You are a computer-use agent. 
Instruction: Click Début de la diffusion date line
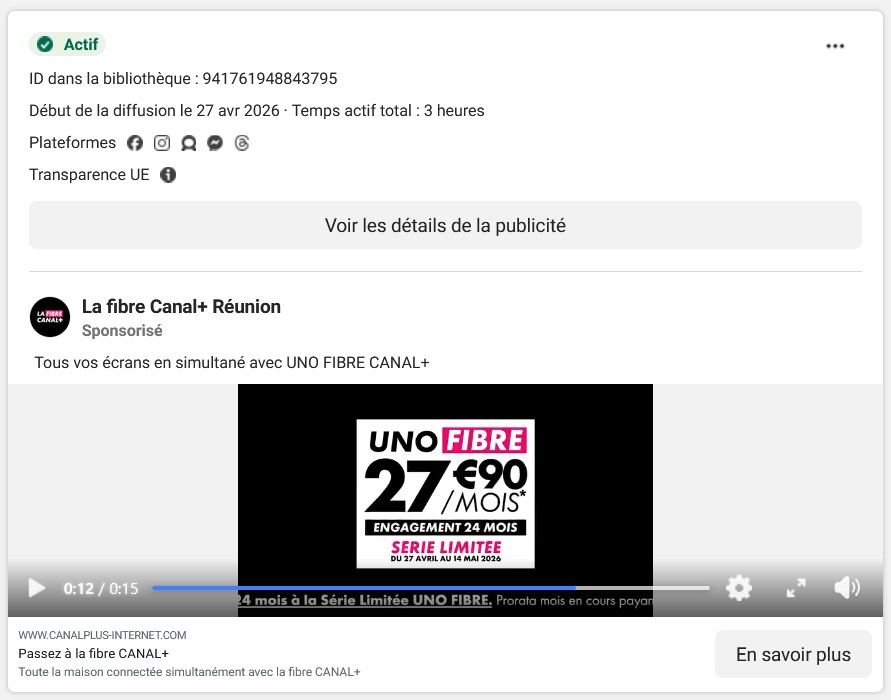pyautogui.click(x=257, y=111)
